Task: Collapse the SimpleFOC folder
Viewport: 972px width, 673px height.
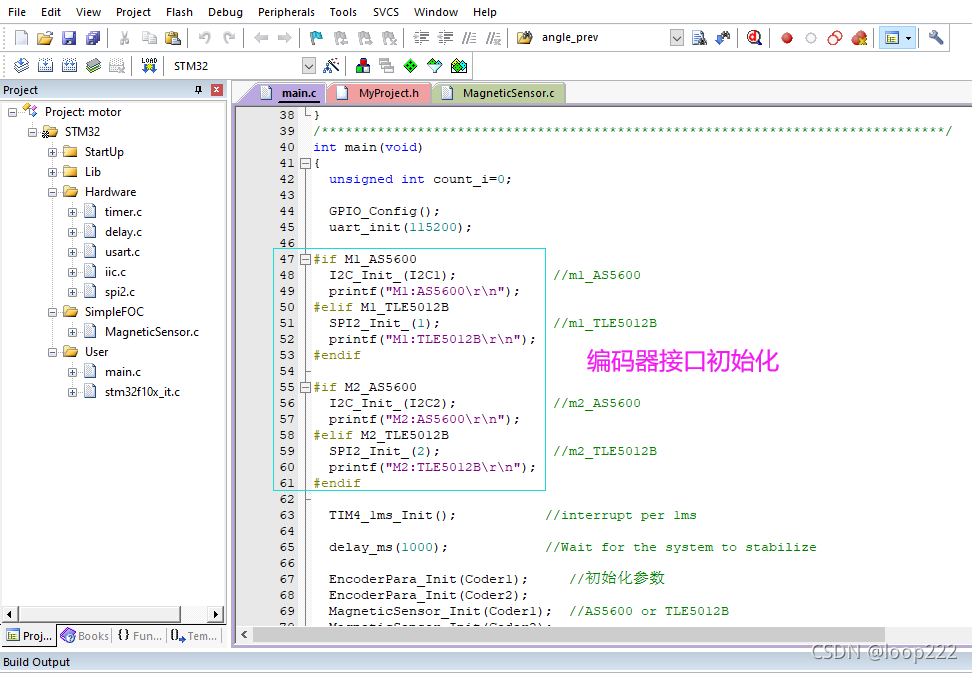Action: coord(53,312)
